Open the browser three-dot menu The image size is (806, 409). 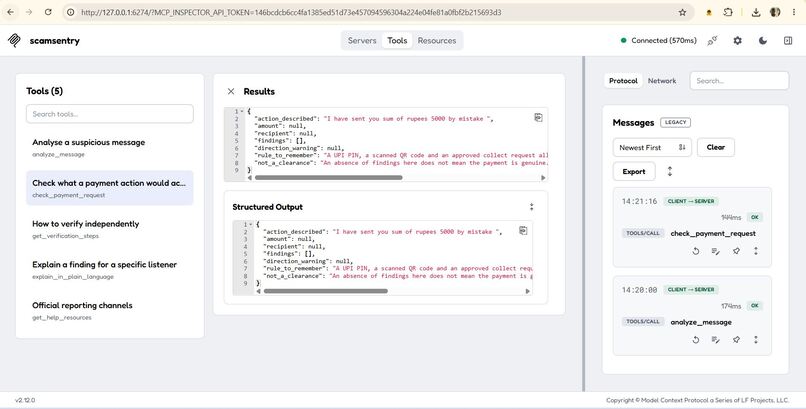794,12
